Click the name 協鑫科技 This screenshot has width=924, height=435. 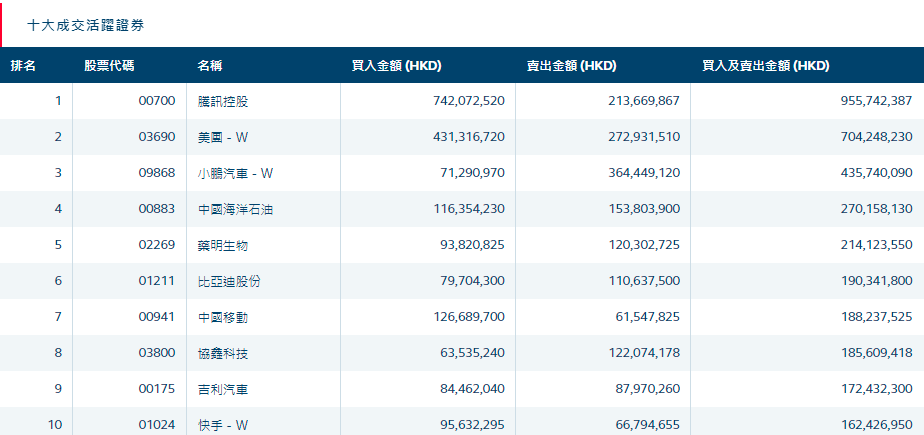(223, 353)
